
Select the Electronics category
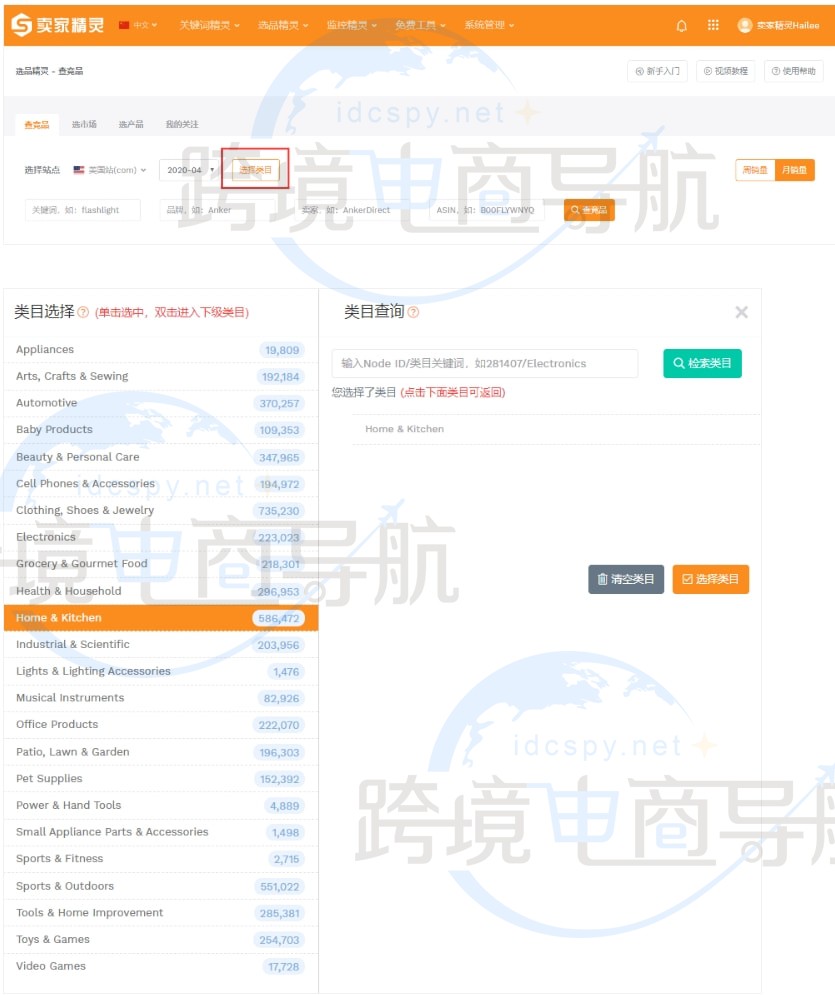pos(46,537)
